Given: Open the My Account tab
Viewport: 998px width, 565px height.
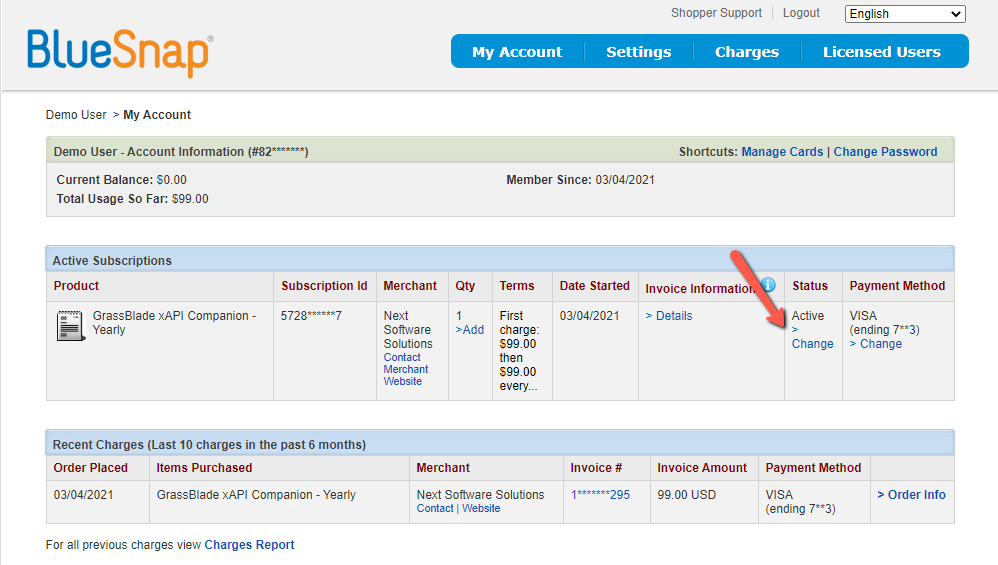Looking at the screenshot, I should (517, 52).
